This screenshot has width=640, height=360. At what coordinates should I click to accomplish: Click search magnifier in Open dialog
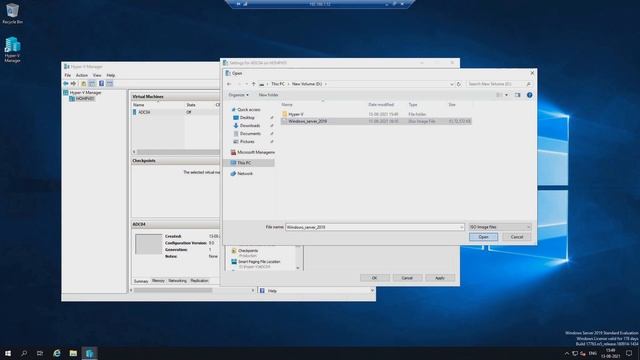tap(529, 84)
